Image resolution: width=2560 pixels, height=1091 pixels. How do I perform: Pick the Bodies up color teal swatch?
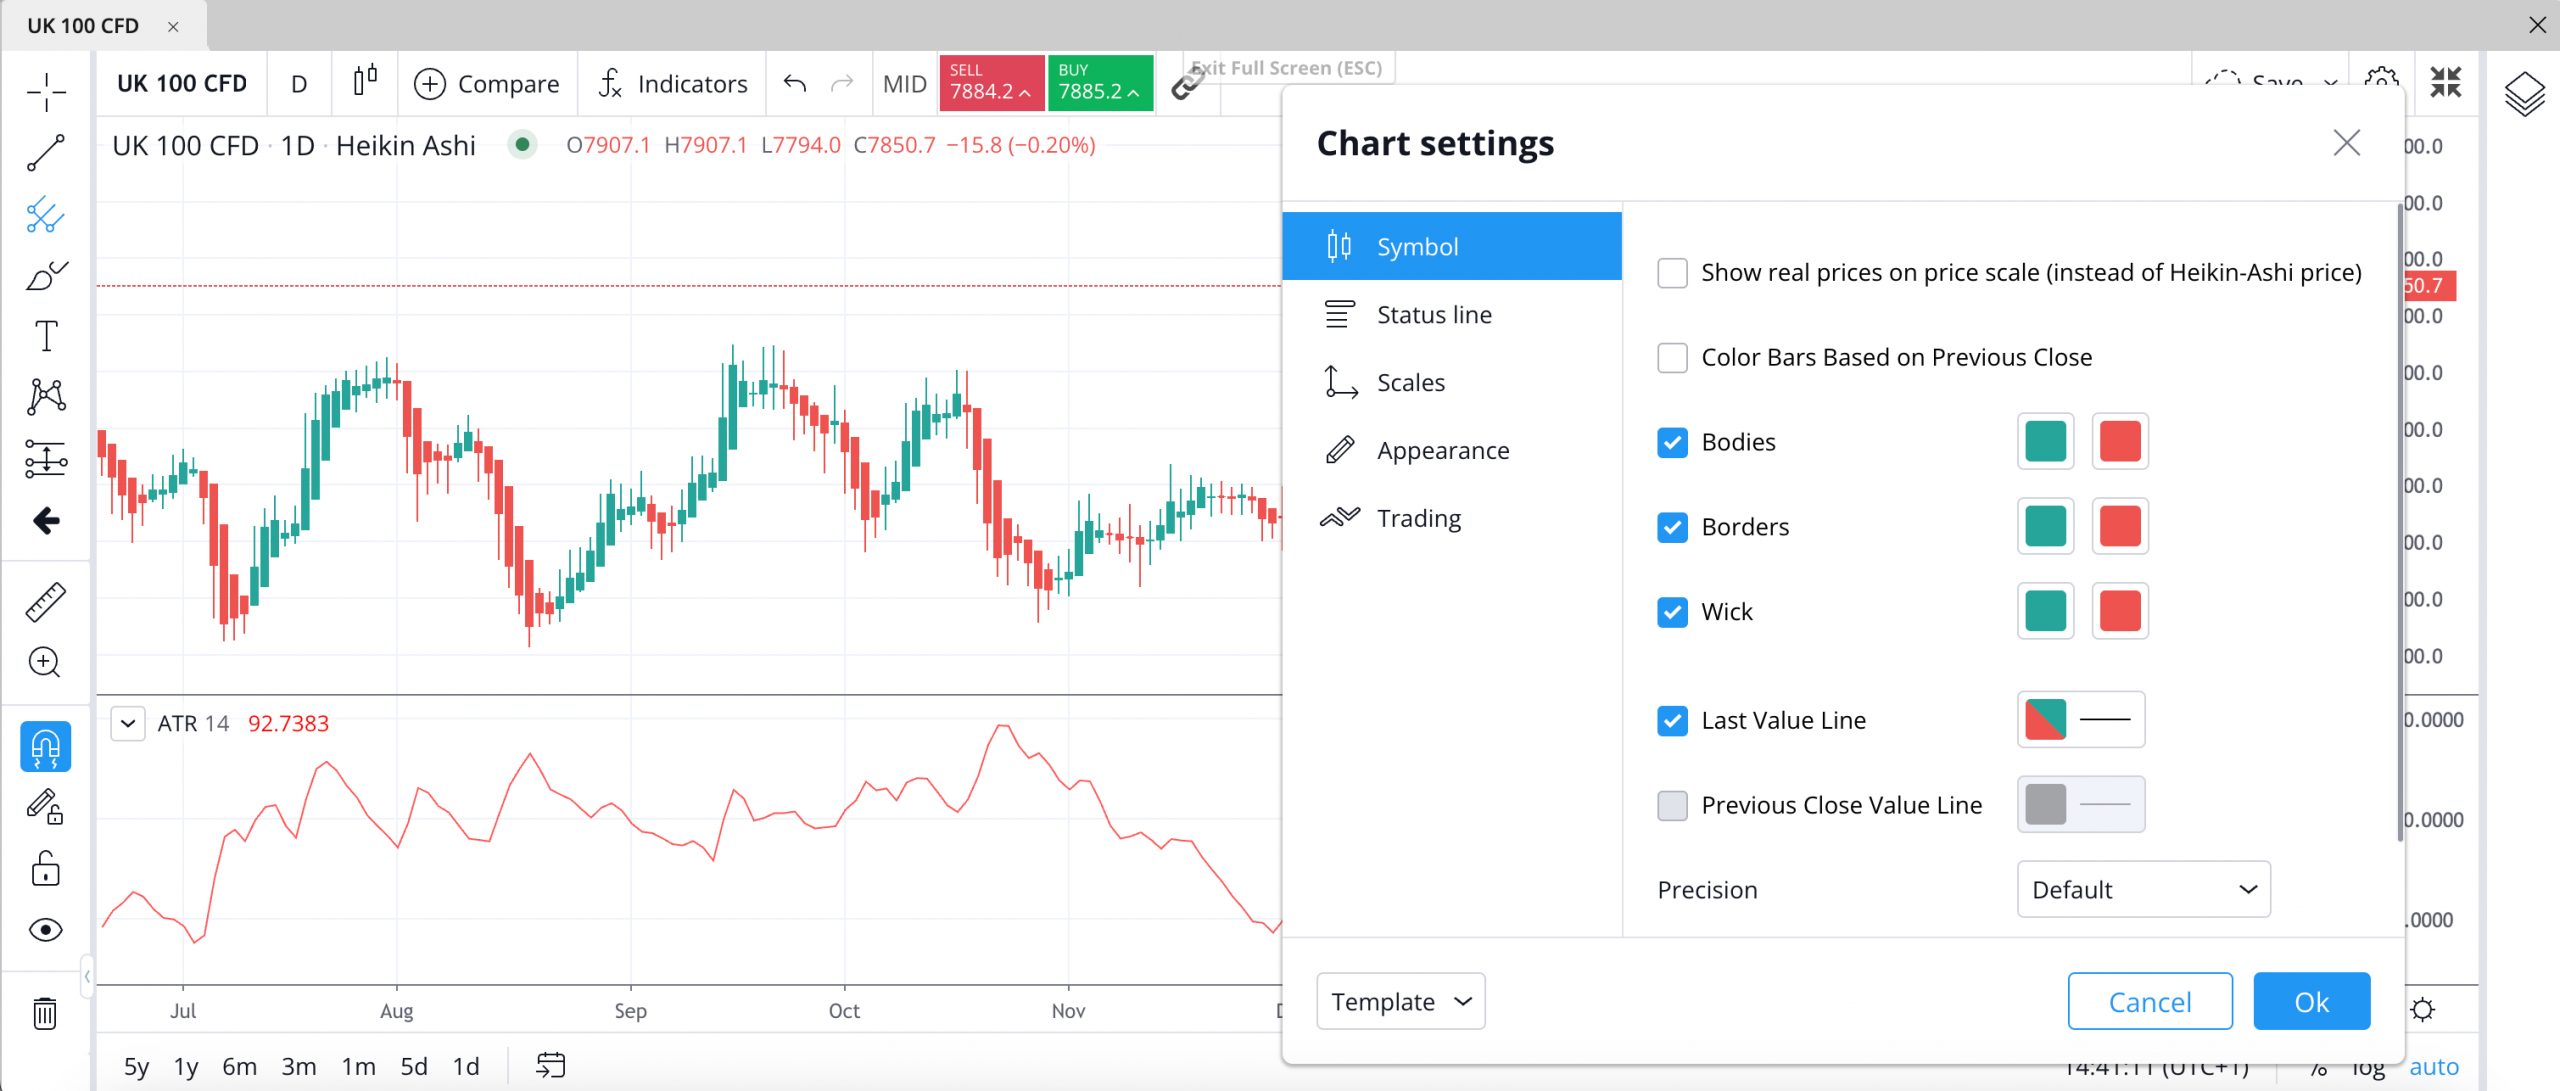point(2045,441)
